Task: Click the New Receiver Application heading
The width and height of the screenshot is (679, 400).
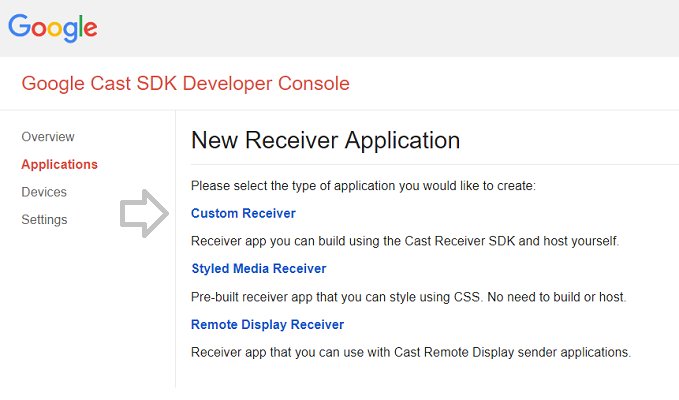Action: point(325,140)
